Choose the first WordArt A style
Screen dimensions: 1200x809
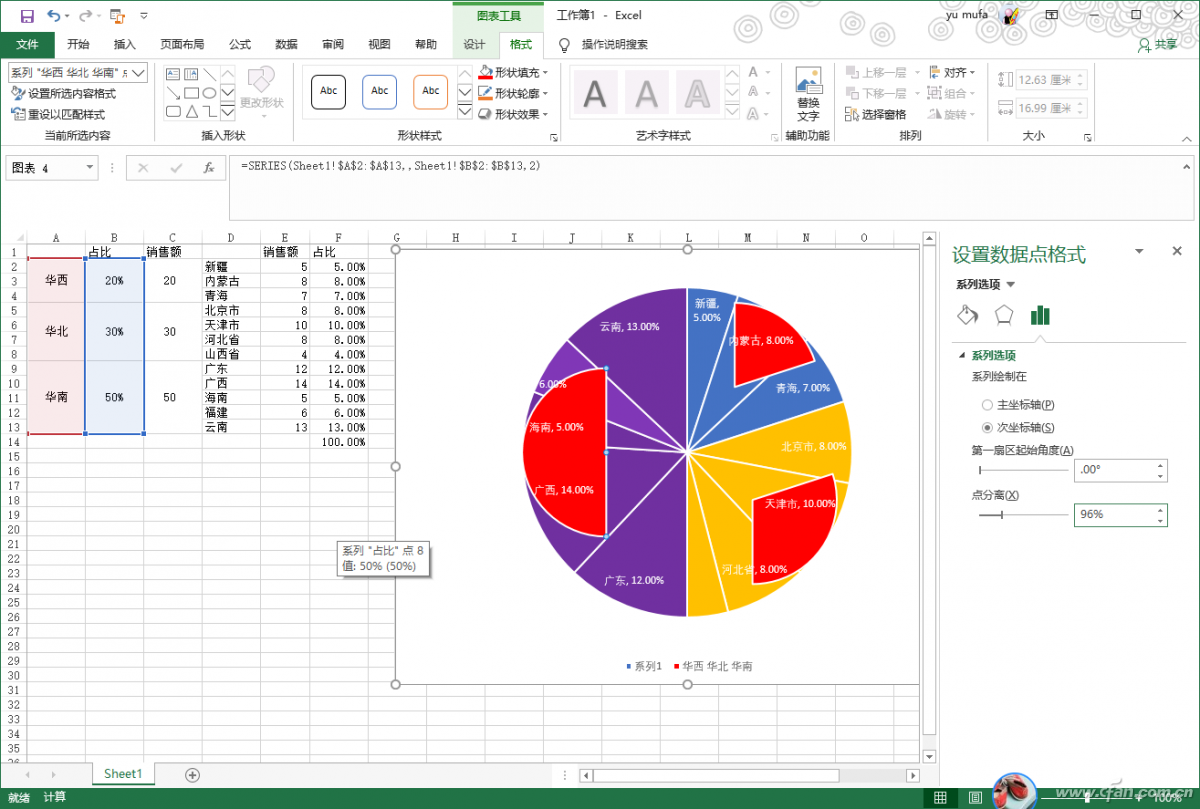point(595,94)
